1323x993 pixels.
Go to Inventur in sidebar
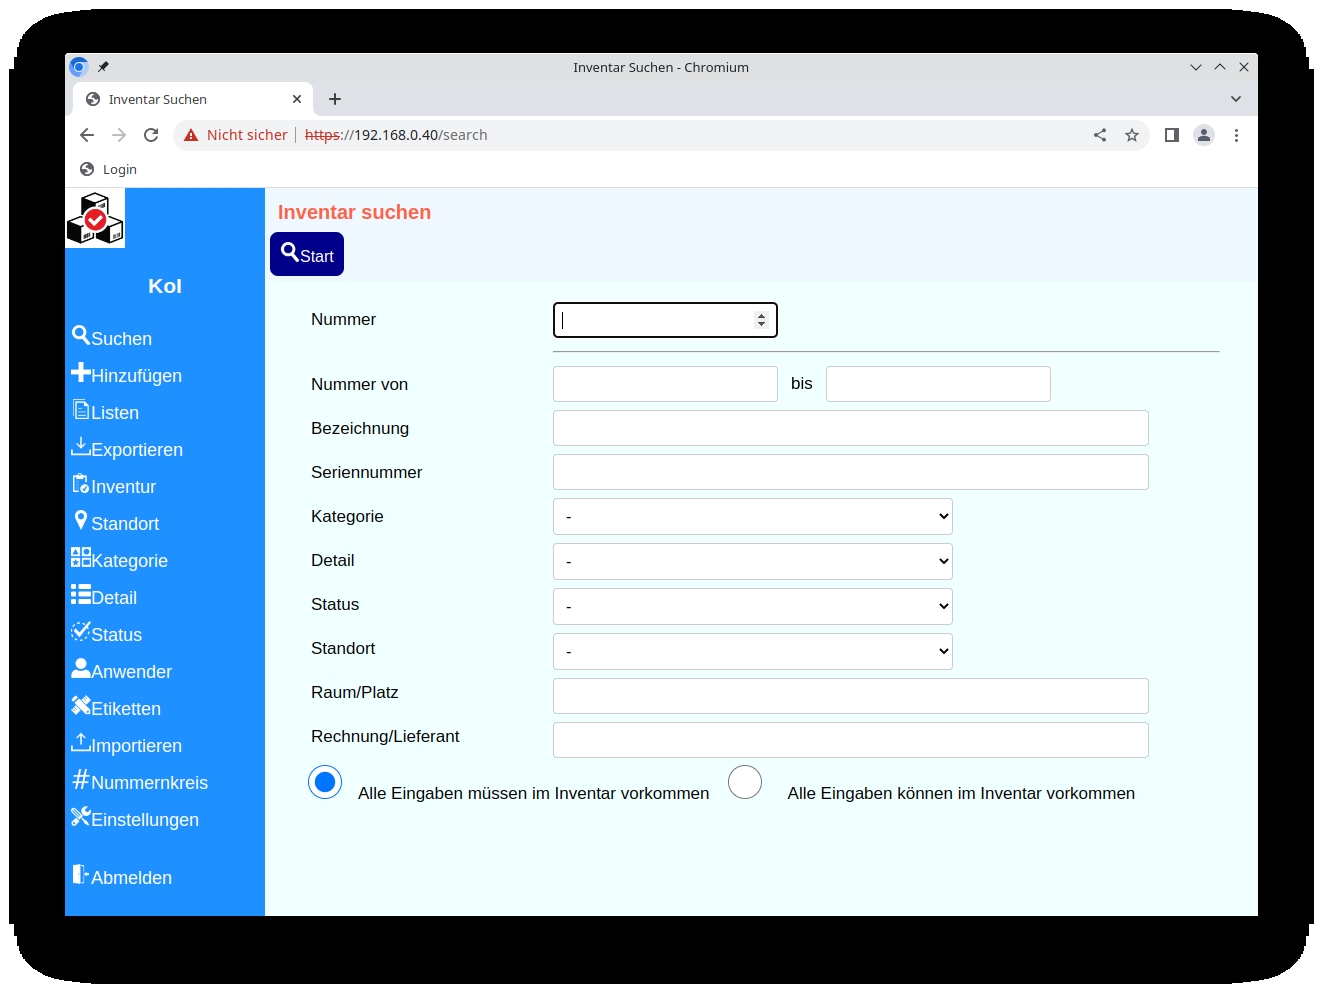click(114, 486)
